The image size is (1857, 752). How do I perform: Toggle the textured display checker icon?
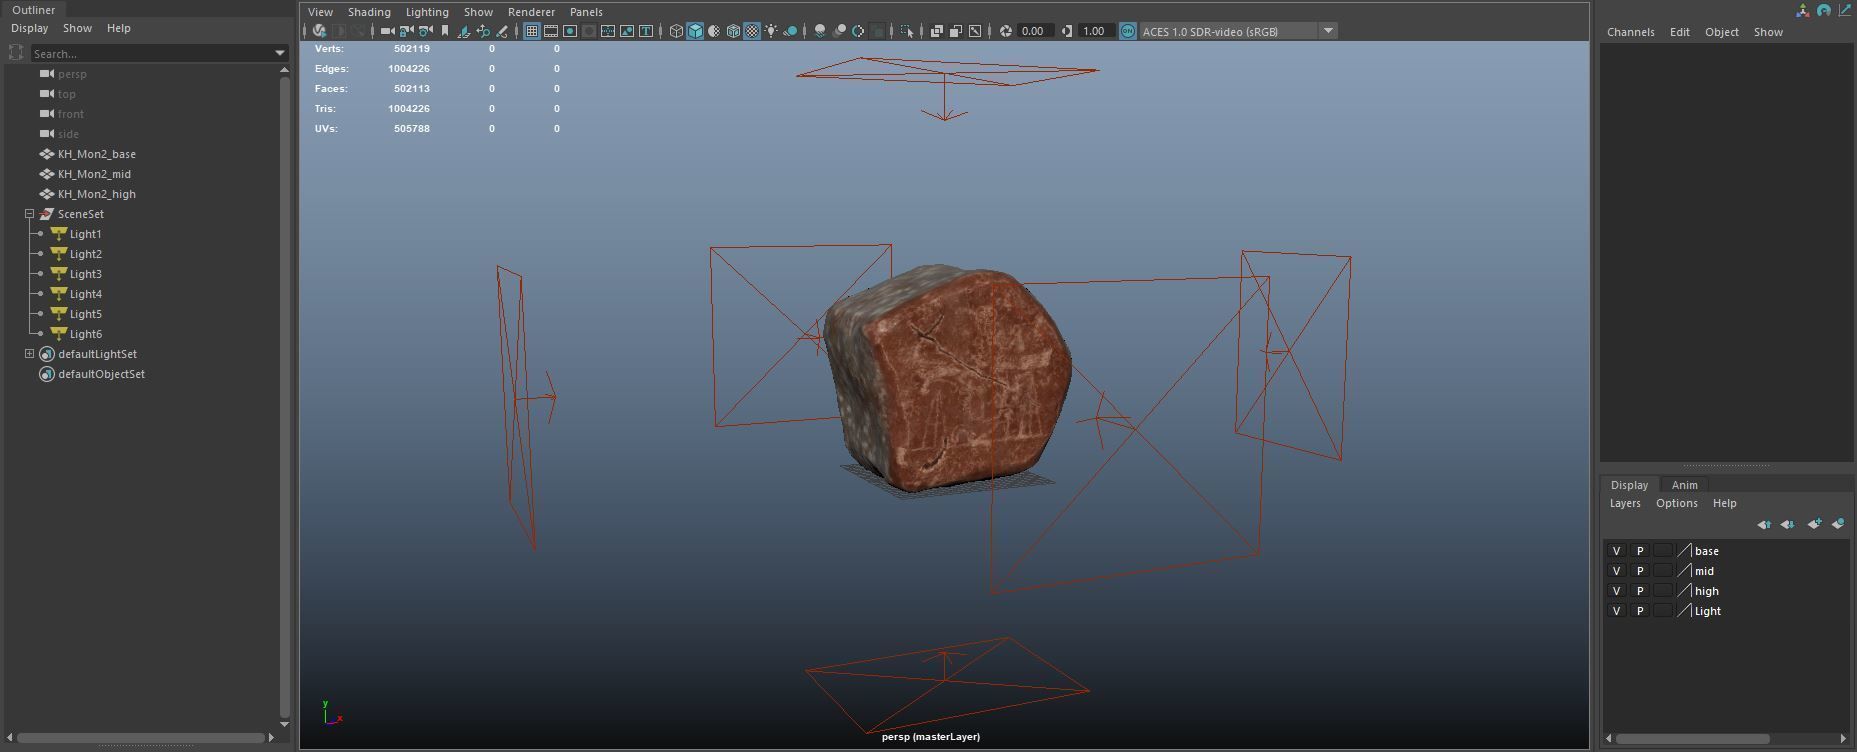coord(752,31)
